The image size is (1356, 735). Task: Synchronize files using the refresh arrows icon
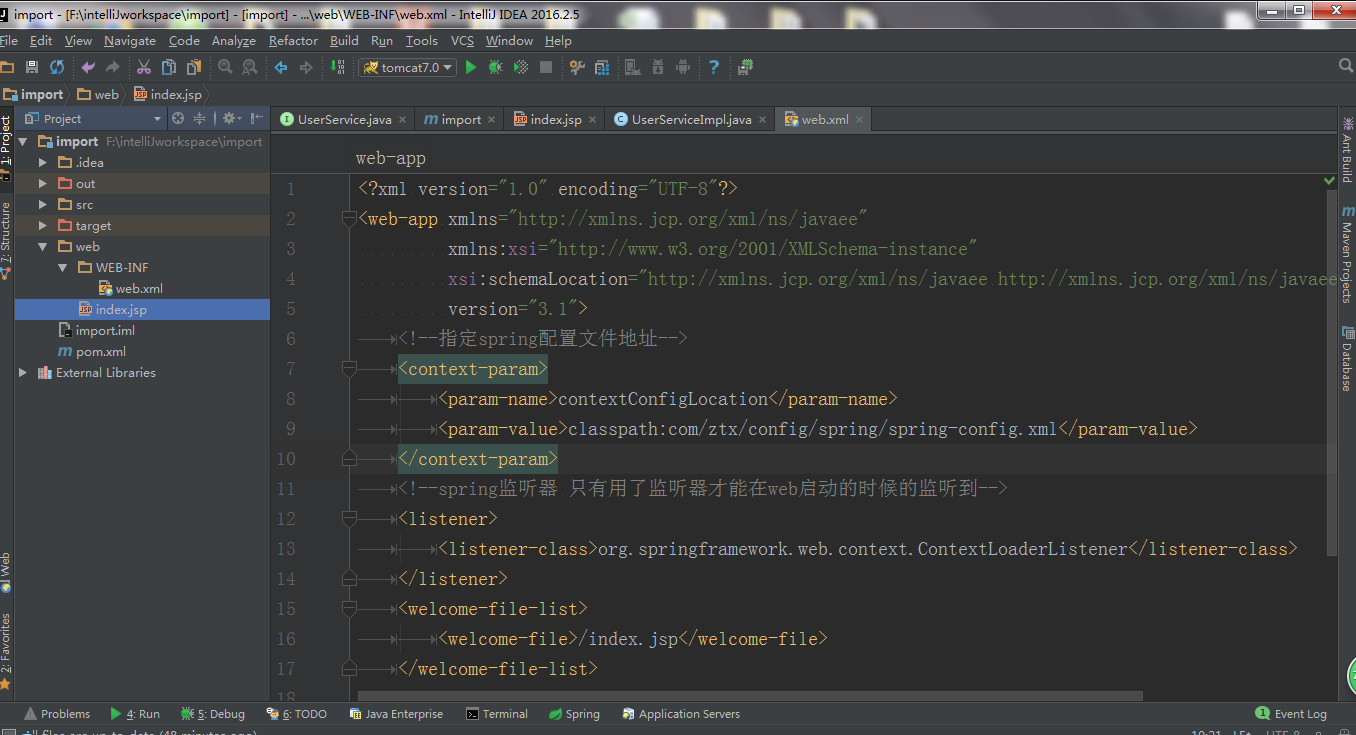coord(57,67)
